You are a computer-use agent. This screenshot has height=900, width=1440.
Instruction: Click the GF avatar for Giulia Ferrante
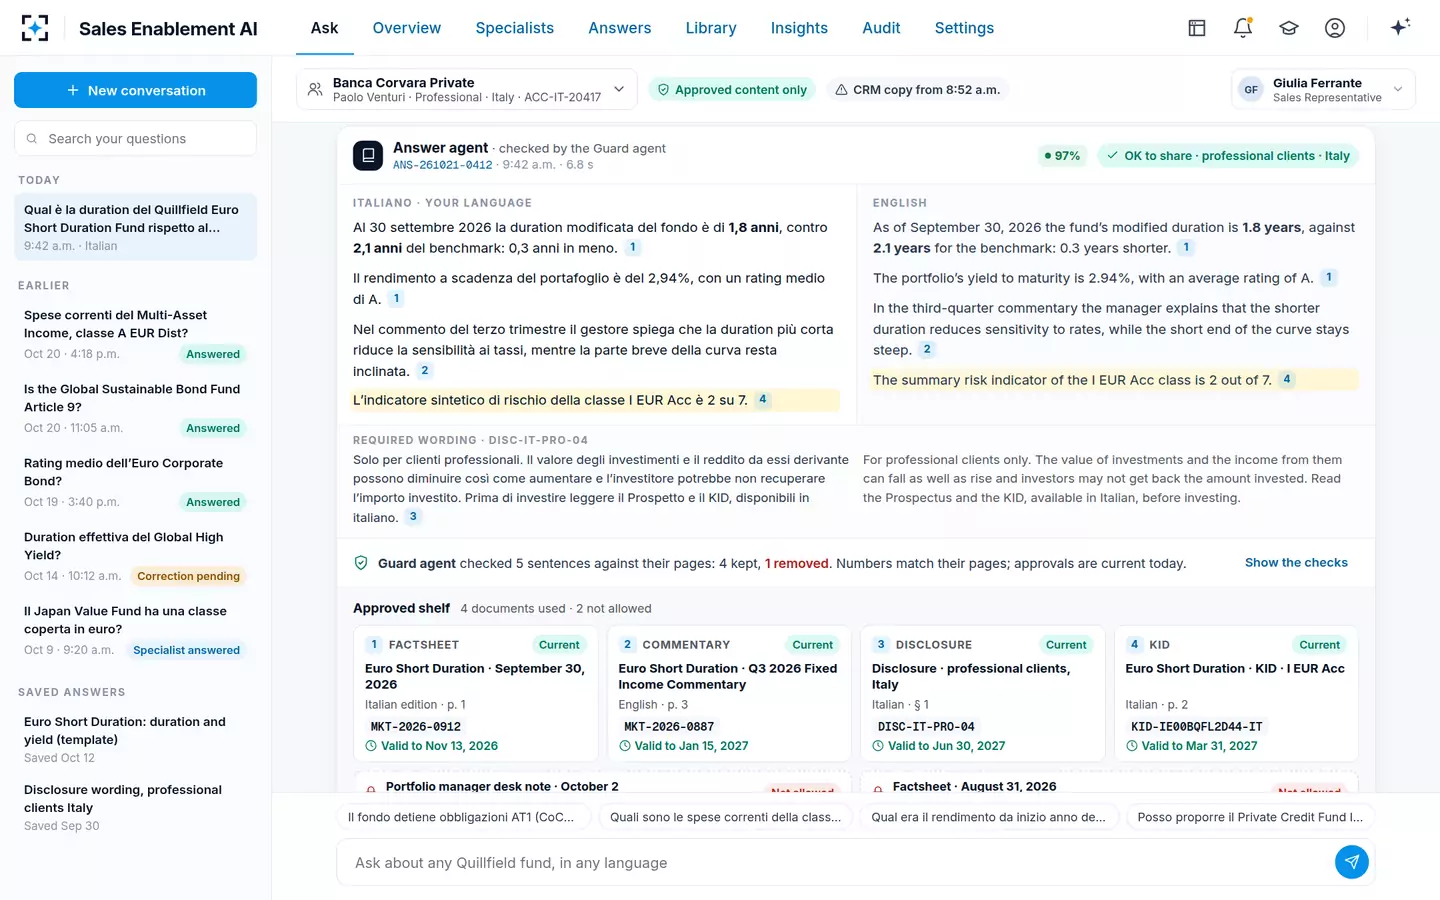click(x=1251, y=90)
